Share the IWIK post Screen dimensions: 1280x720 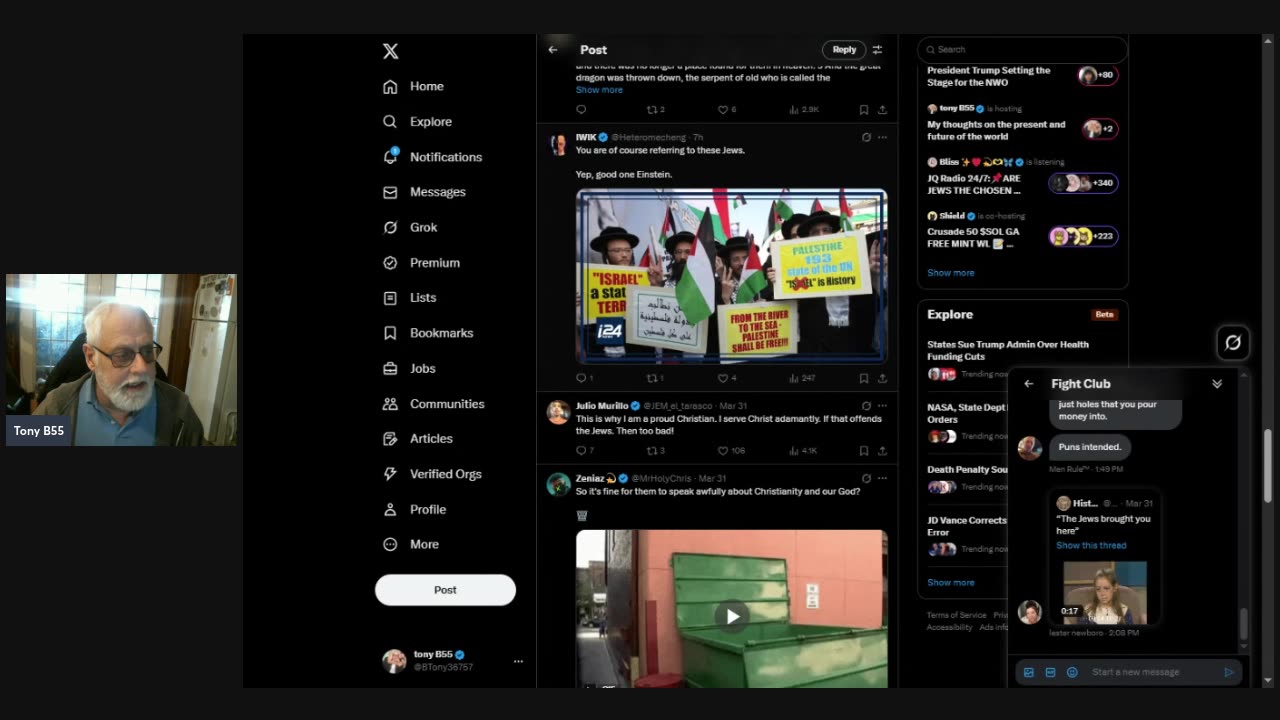coord(882,378)
